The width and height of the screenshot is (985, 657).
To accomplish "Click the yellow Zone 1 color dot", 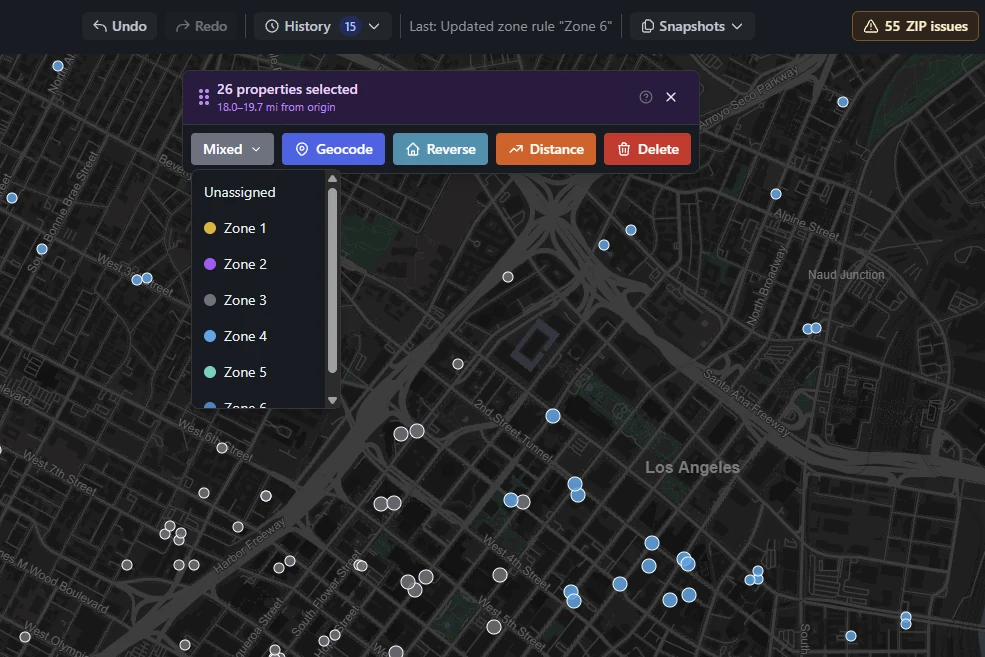I will pyautogui.click(x=210, y=228).
